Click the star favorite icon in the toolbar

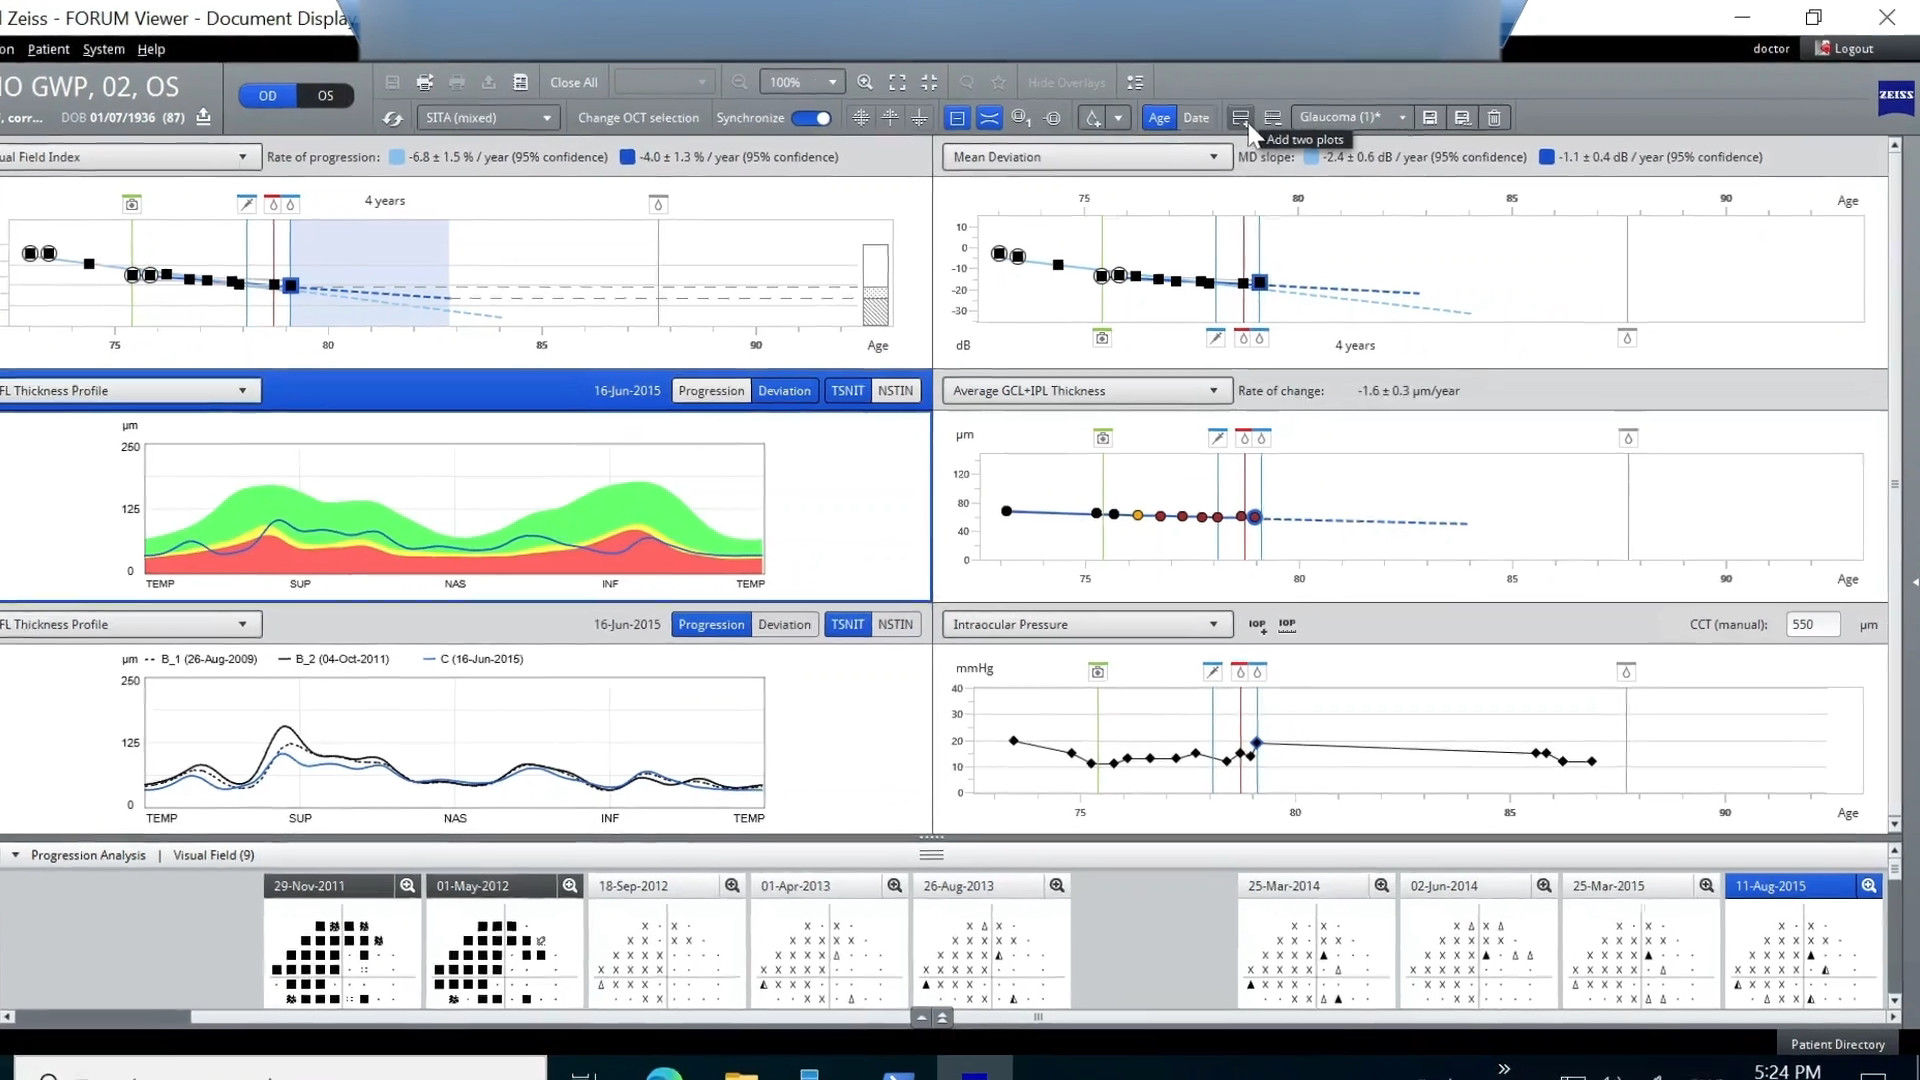click(997, 82)
